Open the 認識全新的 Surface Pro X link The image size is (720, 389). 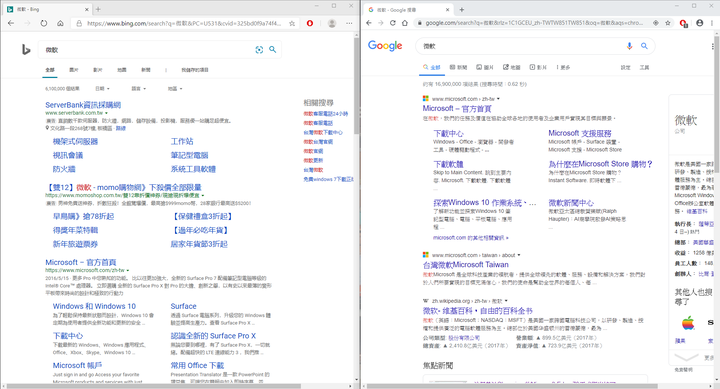213,336
